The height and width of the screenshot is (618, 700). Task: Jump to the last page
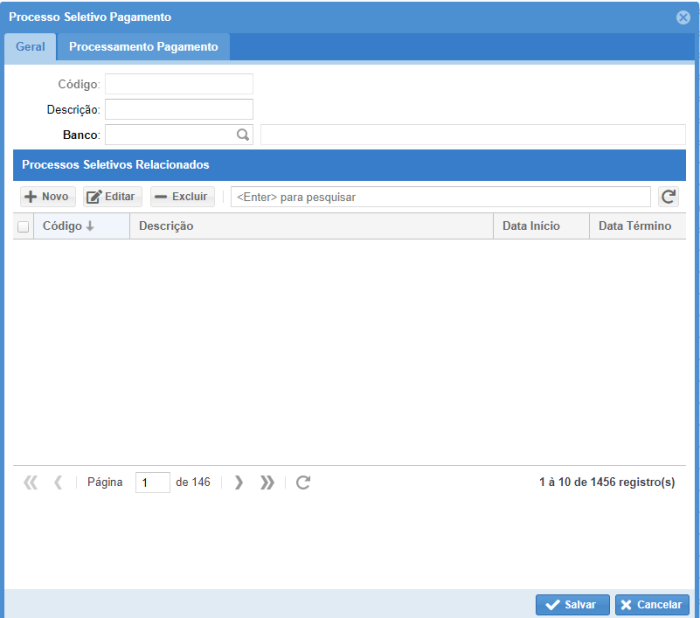pyautogui.click(x=267, y=482)
